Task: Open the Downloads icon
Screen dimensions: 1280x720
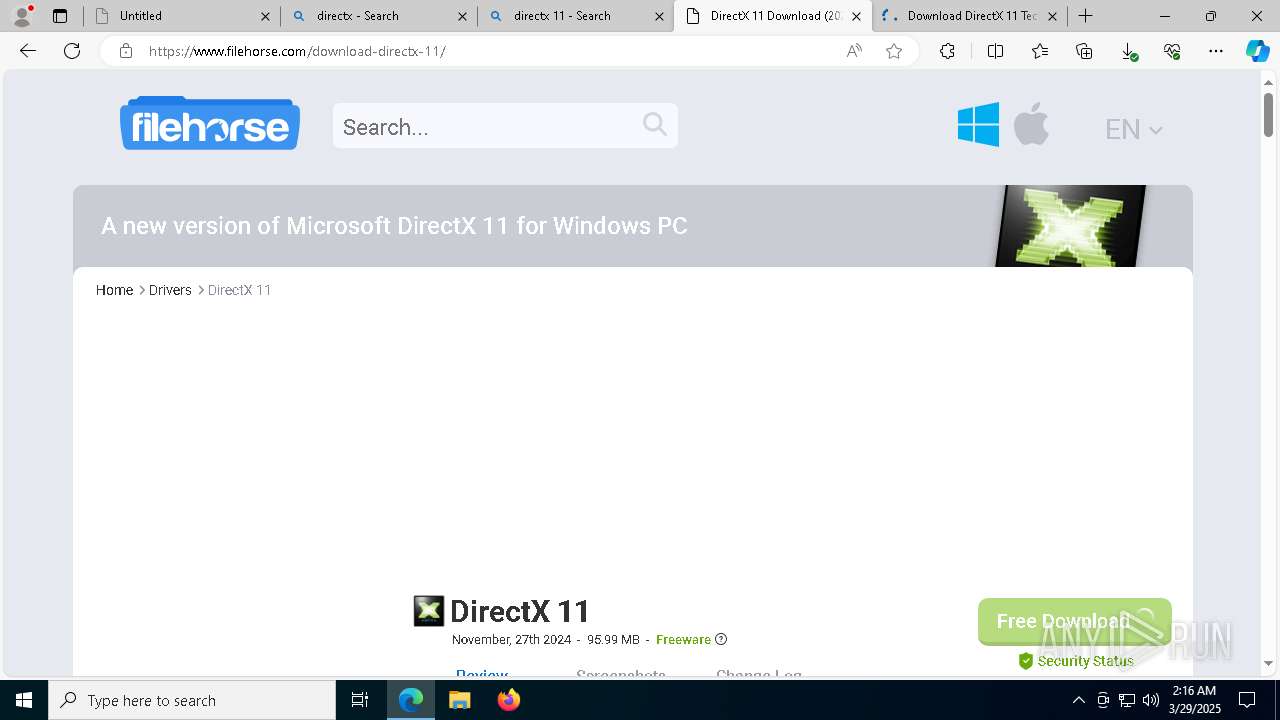Action: click(1128, 51)
